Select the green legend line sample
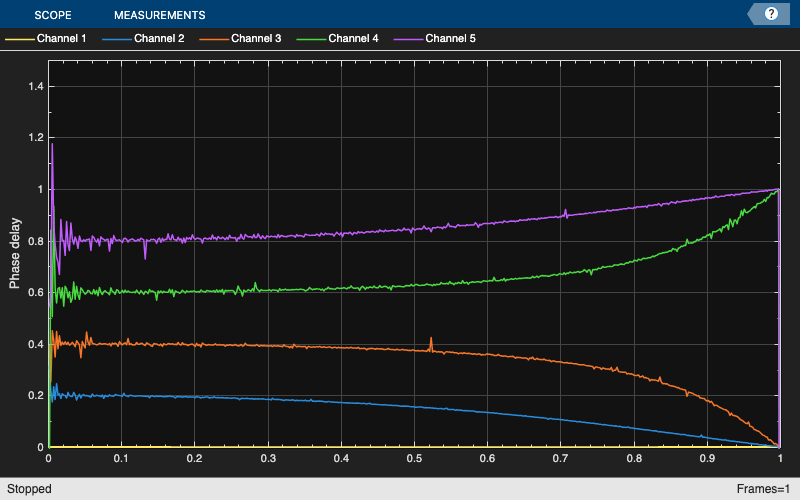This screenshot has width=800, height=500. coord(312,39)
